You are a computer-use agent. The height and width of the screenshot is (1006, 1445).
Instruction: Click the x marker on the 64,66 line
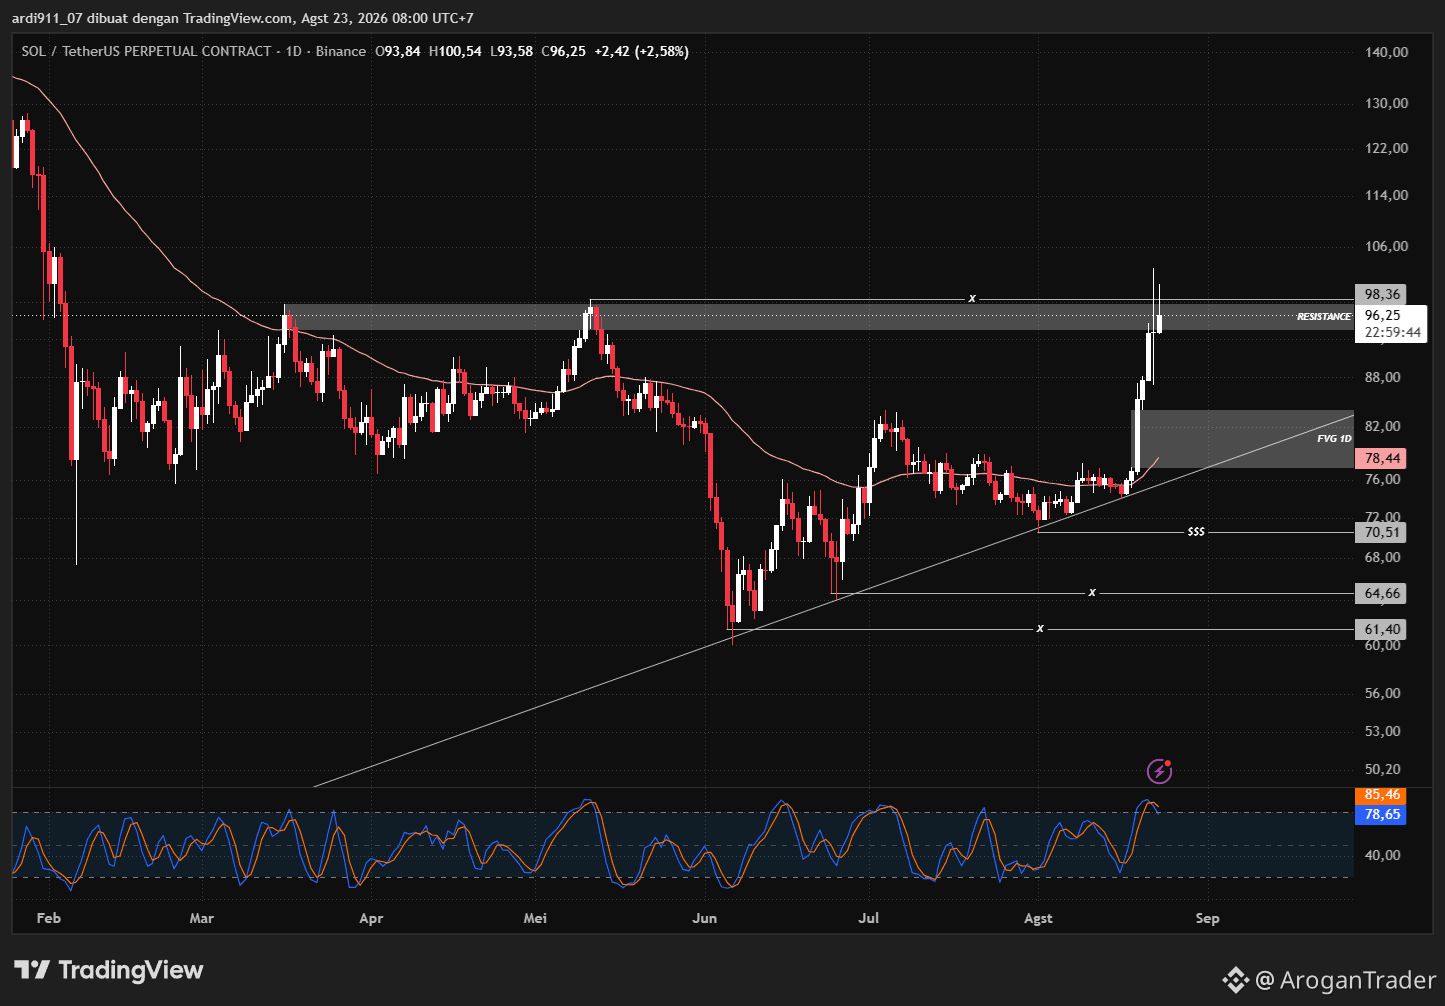1092,593
